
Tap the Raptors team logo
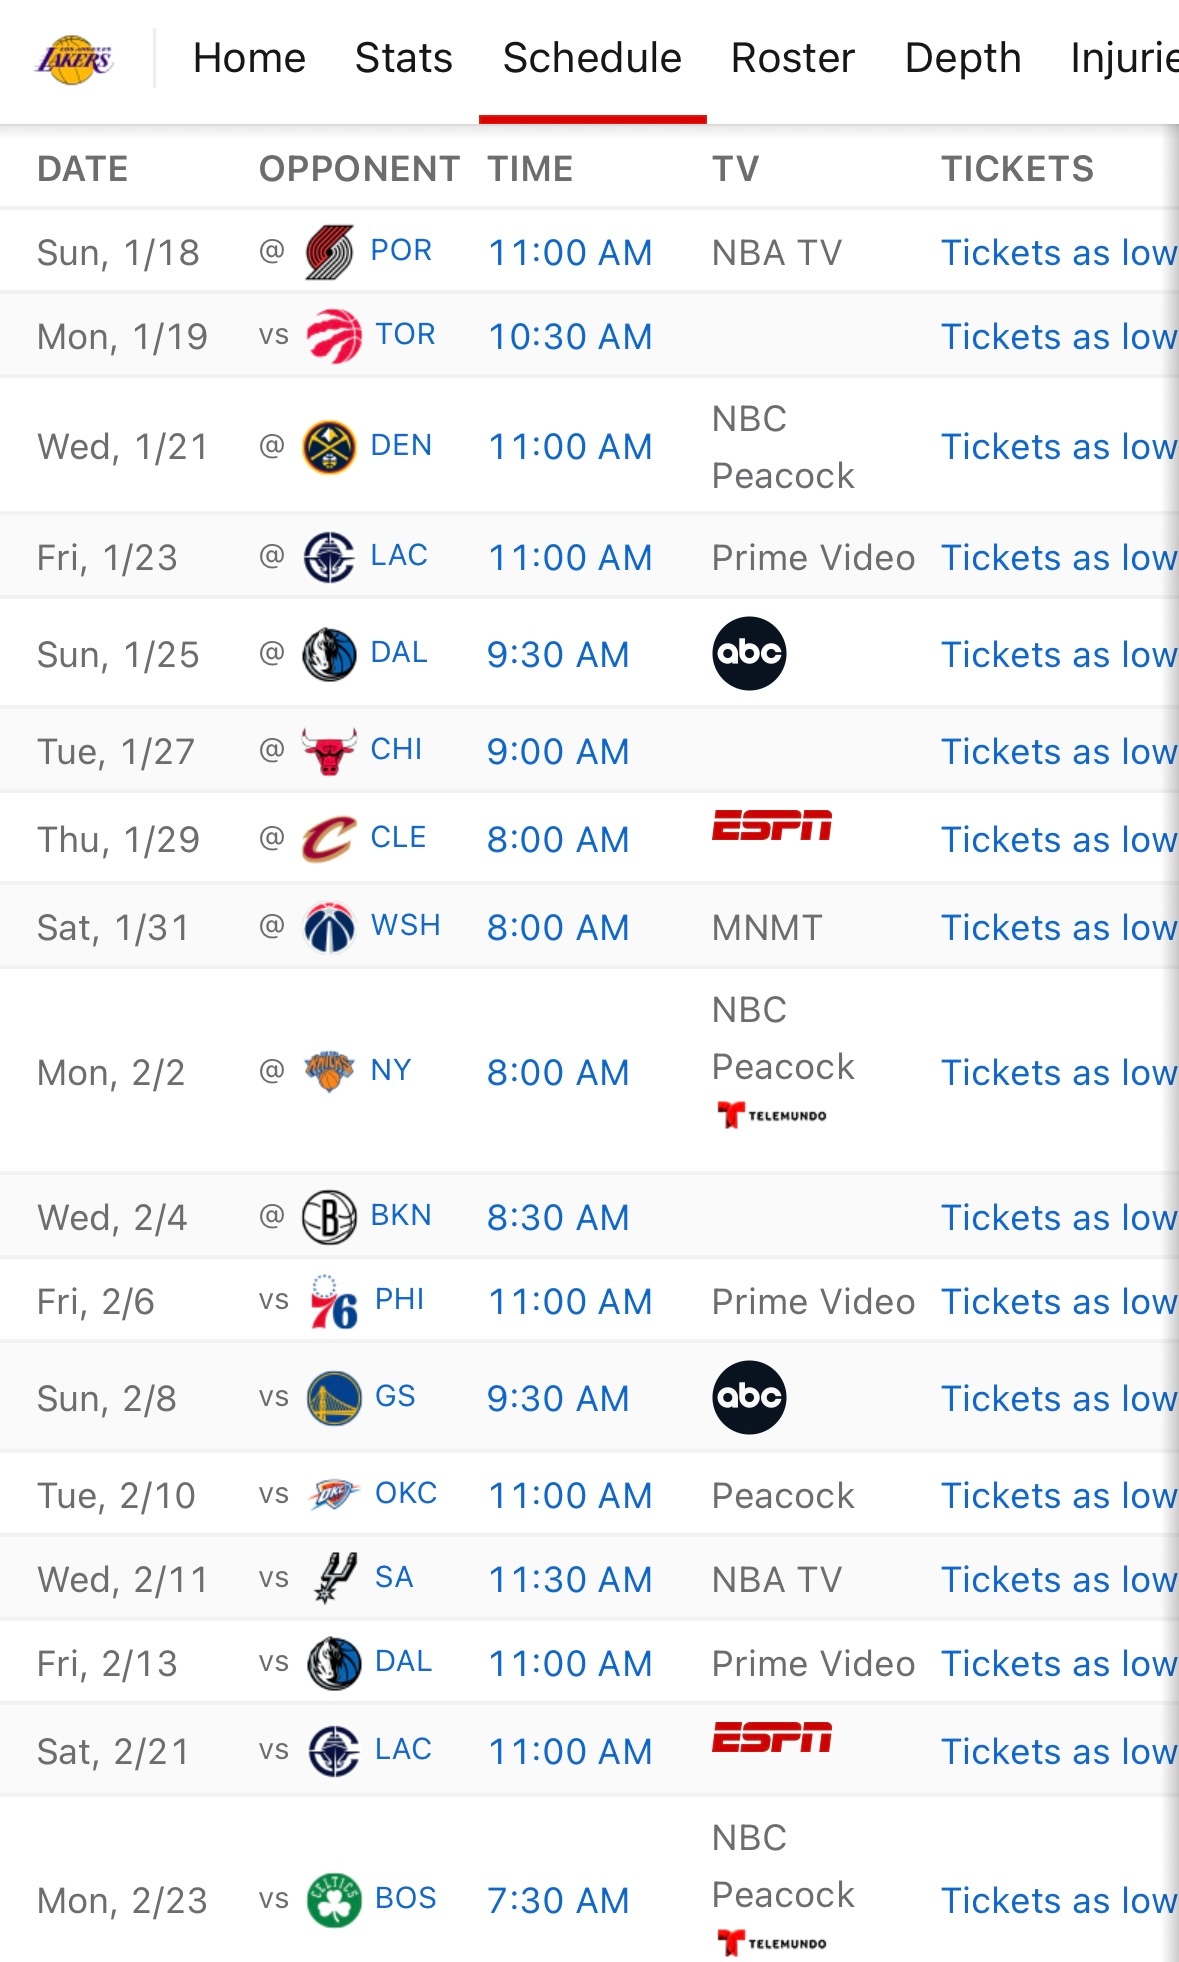click(x=333, y=336)
